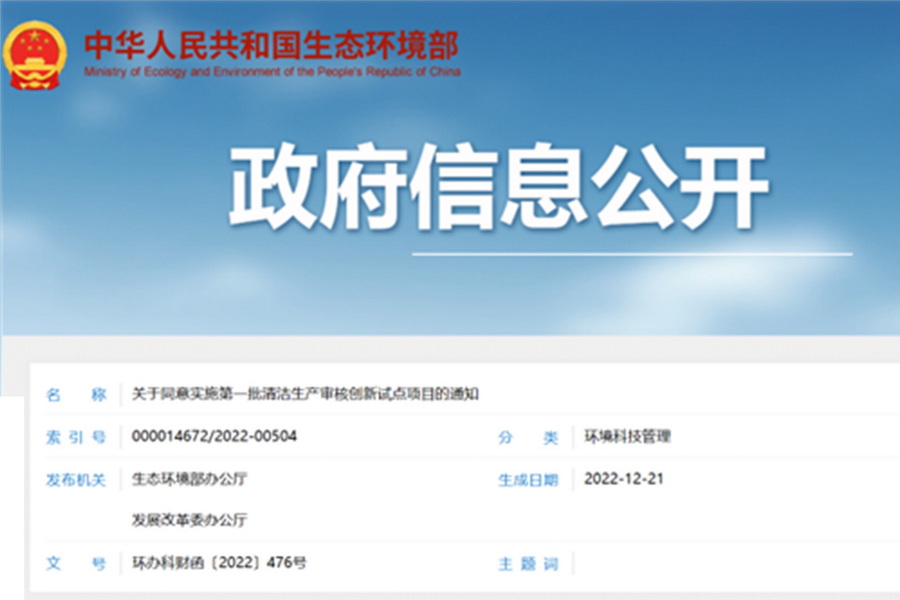The image size is (900, 600).
Task: Select the 生态环境部办公厅 issuing agency
Action: tap(189, 479)
